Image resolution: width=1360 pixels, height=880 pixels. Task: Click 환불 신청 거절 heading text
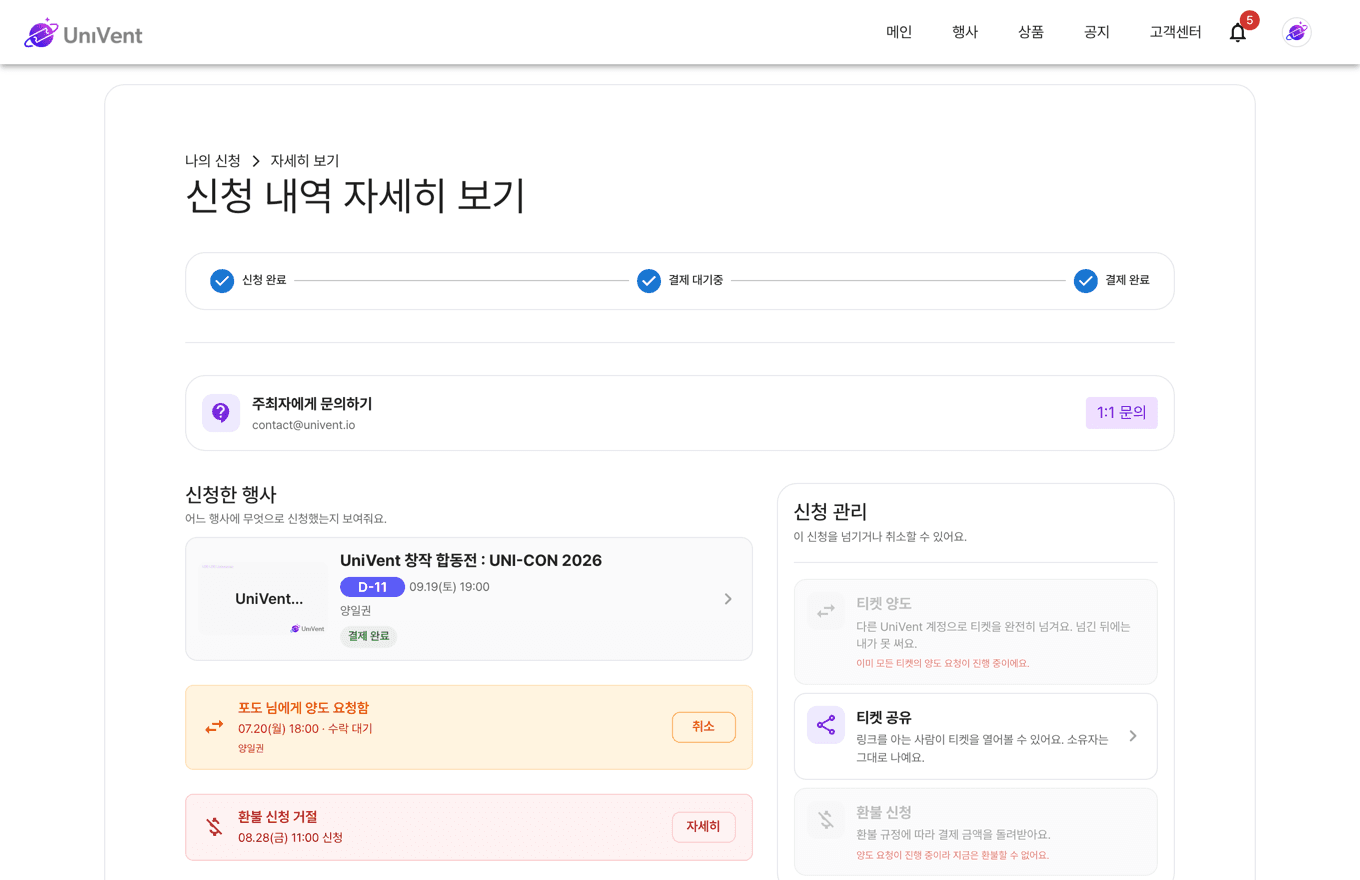pos(277,817)
